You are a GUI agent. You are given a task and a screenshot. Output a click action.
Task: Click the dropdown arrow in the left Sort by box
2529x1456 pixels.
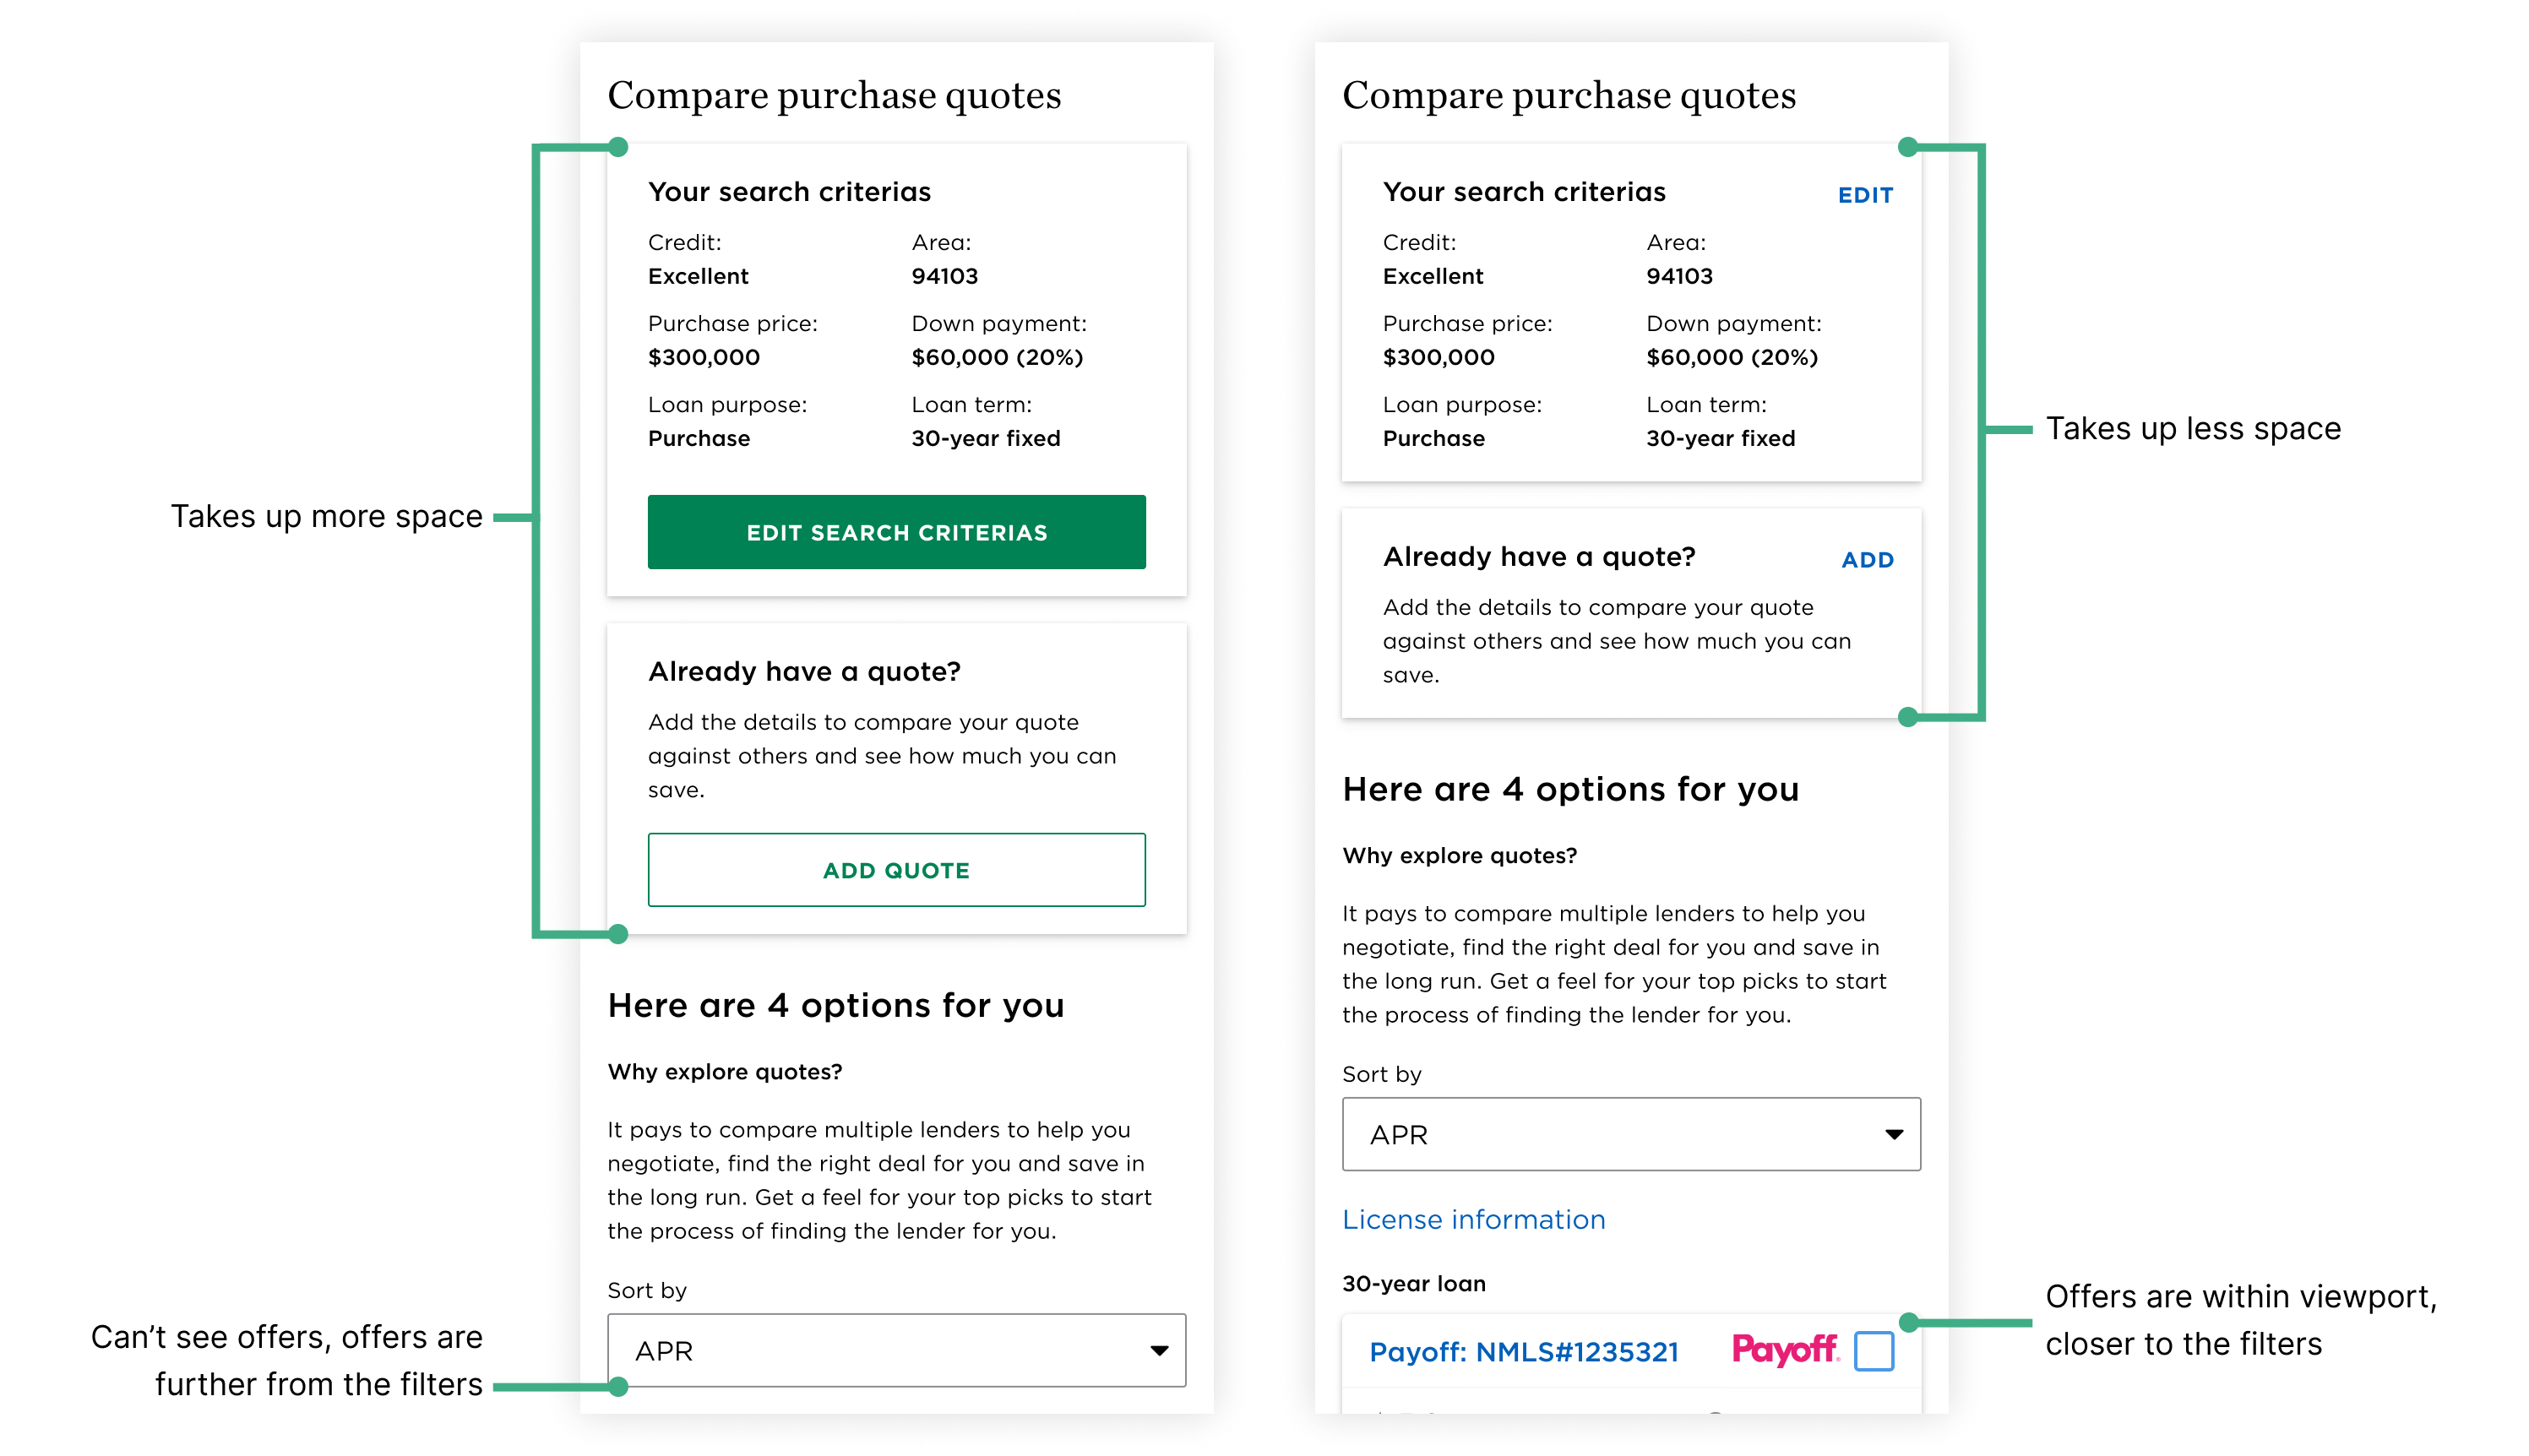click(x=1159, y=1351)
